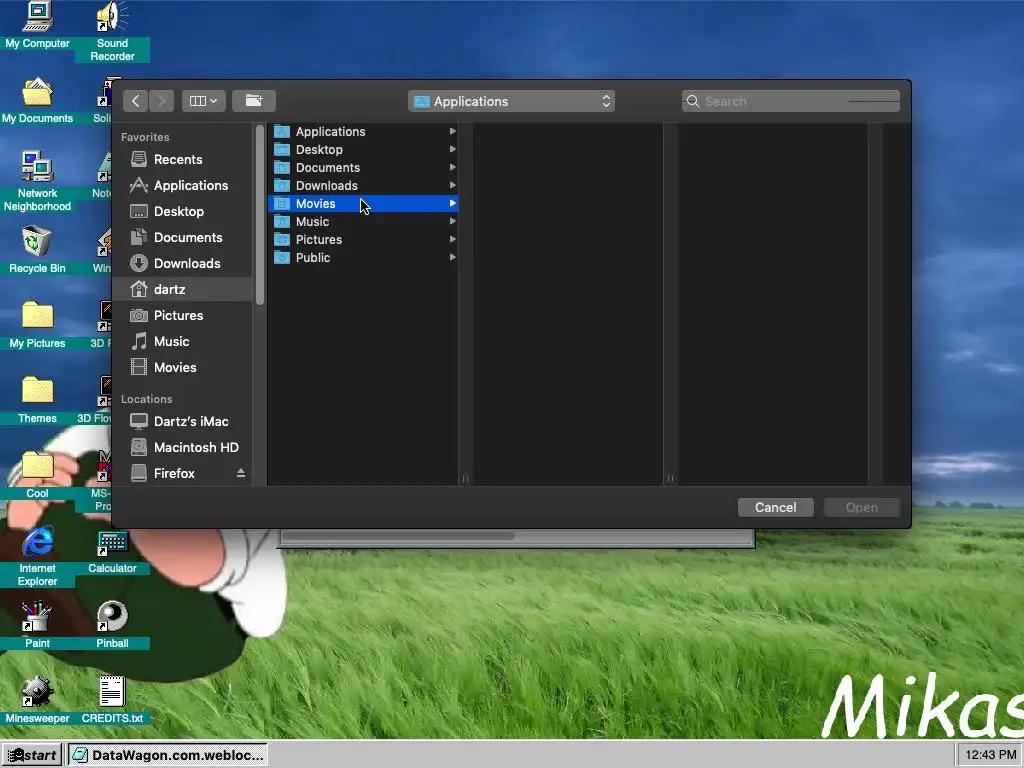Image resolution: width=1024 pixels, height=768 pixels.
Task: Select Documents in the Favorites sidebar
Action: click(x=182, y=238)
